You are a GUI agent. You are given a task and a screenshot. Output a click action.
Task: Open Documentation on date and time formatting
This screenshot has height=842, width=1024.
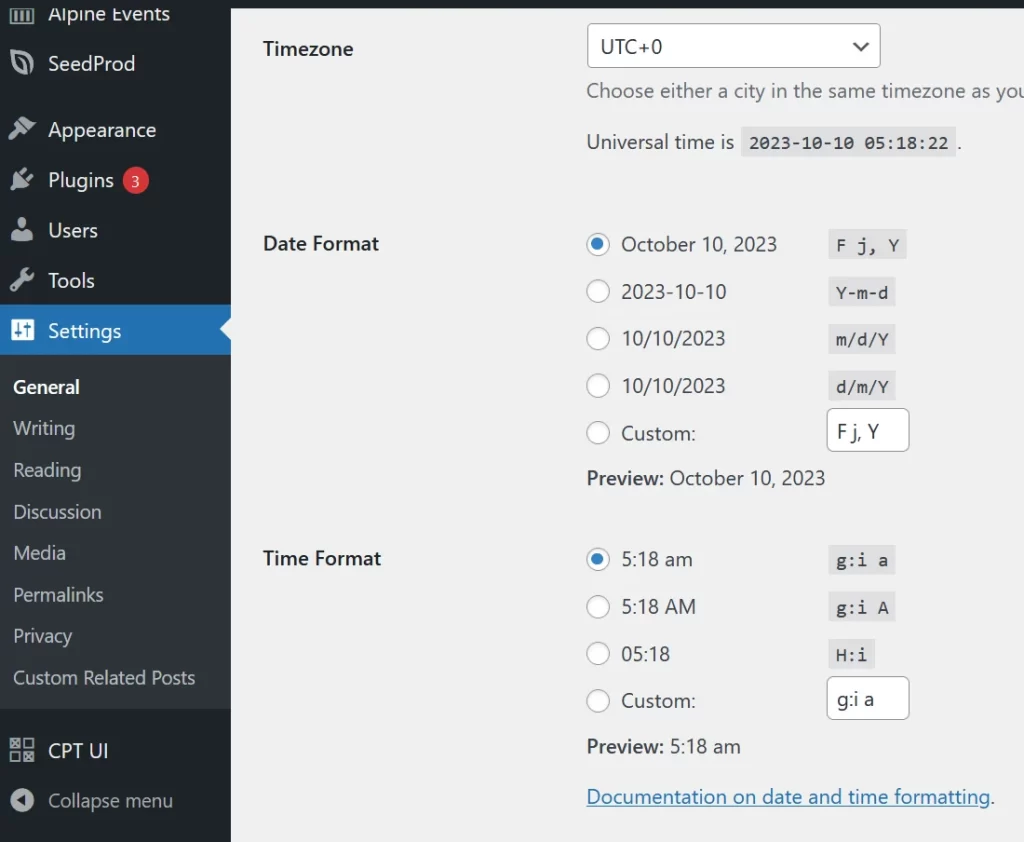(x=788, y=796)
